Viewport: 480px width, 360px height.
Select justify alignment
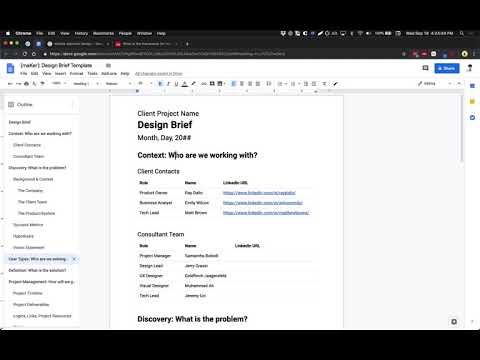pyautogui.click(x=258, y=84)
